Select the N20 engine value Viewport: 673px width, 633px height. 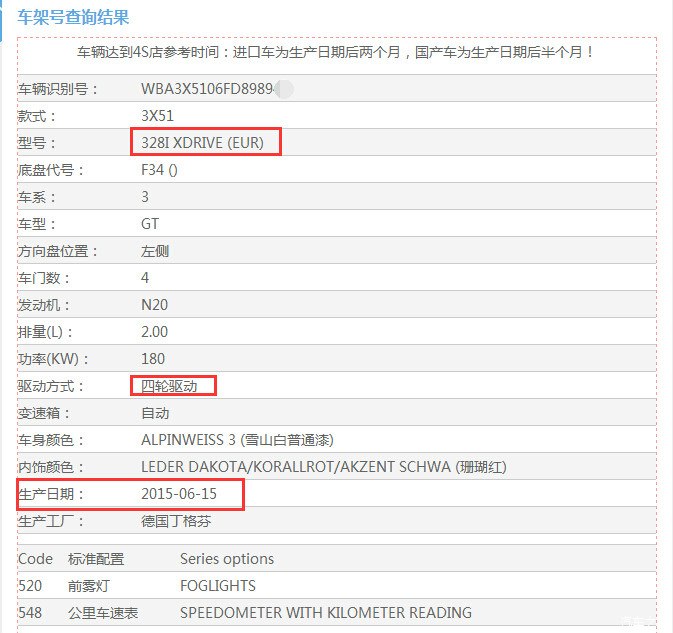(154, 305)
